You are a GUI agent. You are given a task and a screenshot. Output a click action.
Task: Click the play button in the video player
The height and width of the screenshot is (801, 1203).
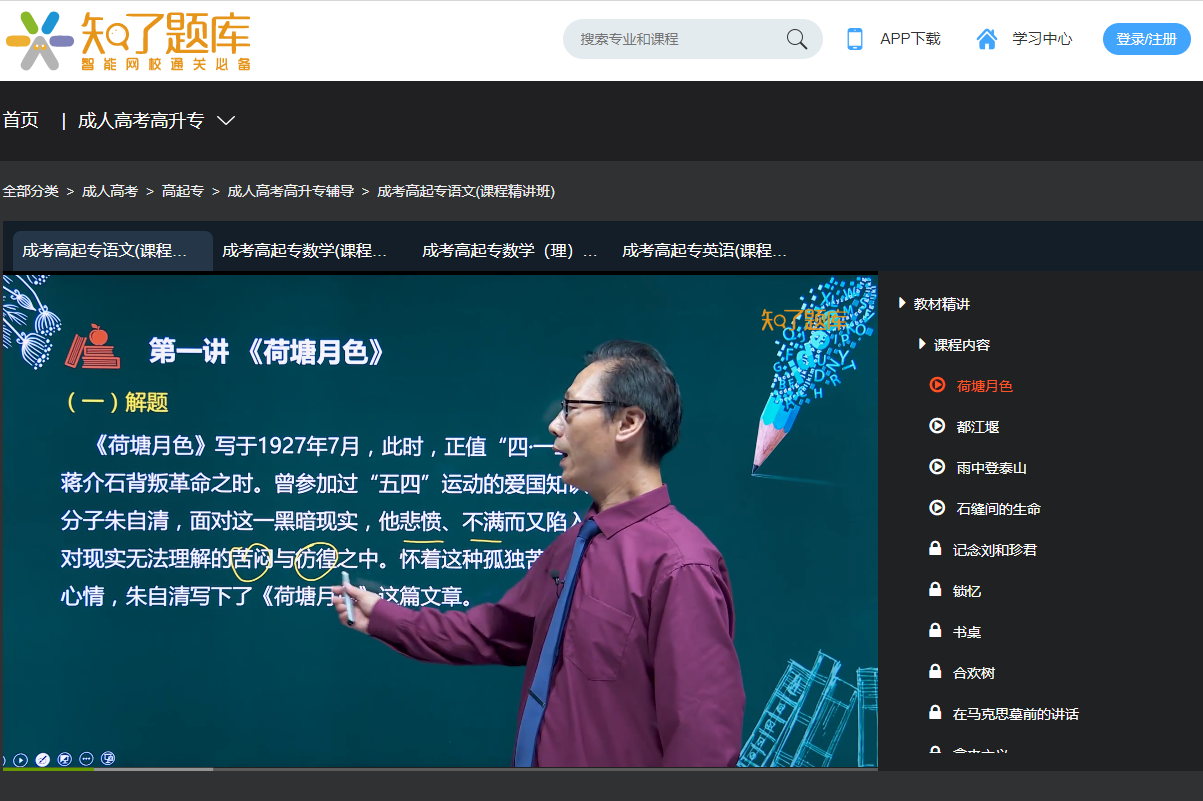[x=20, y=758]
